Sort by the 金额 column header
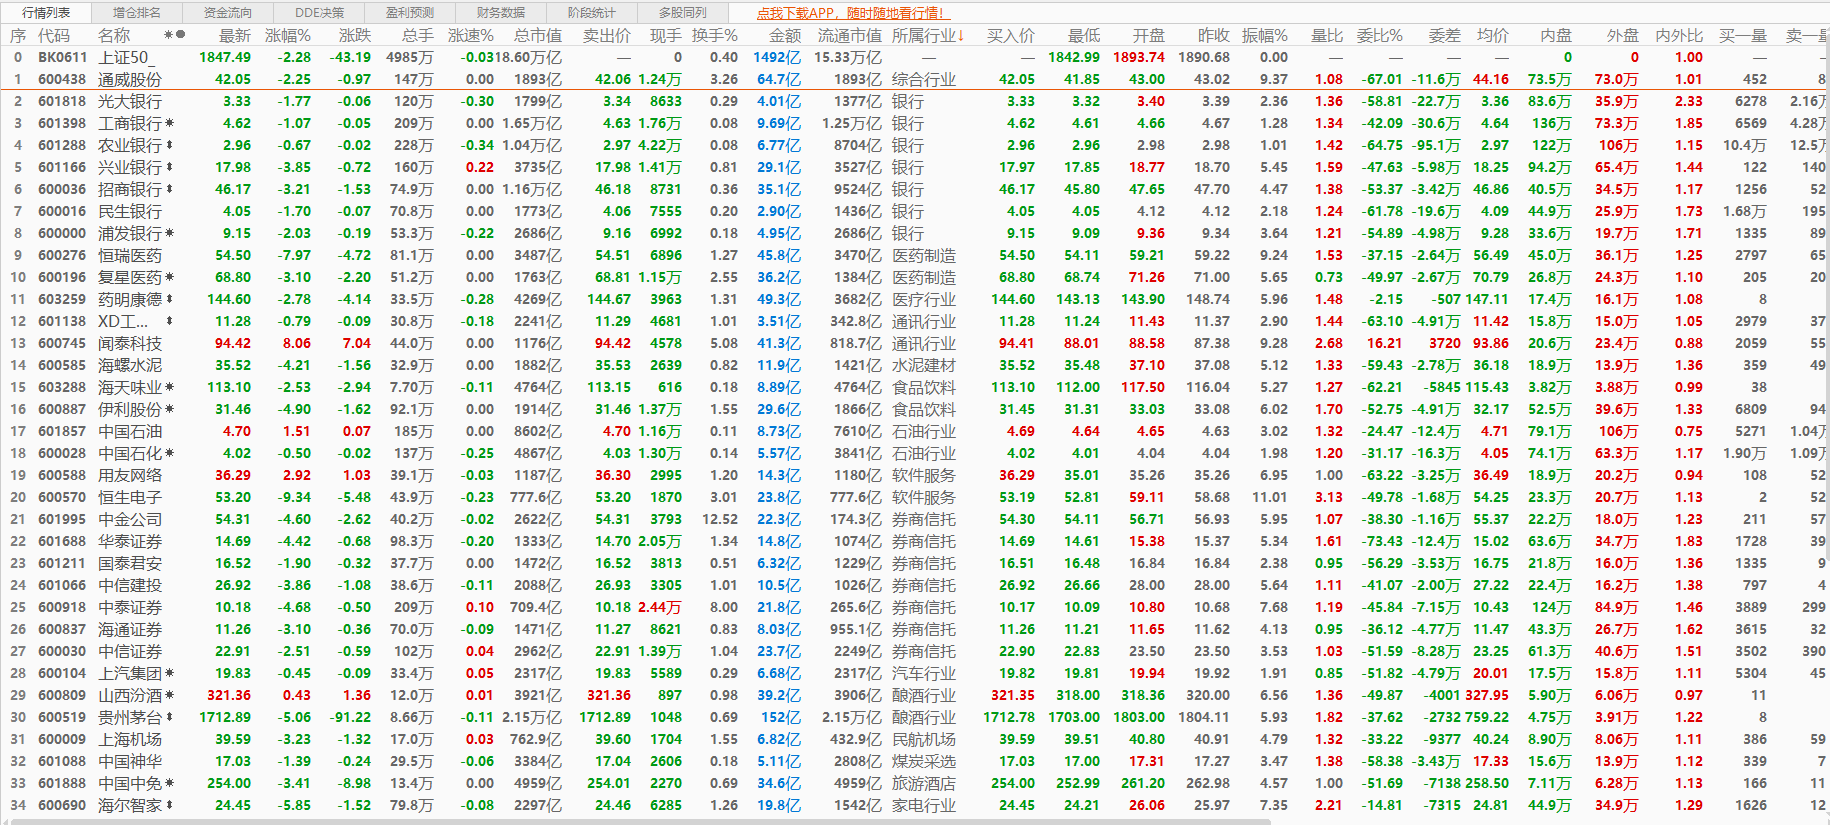 pos(785,35)
